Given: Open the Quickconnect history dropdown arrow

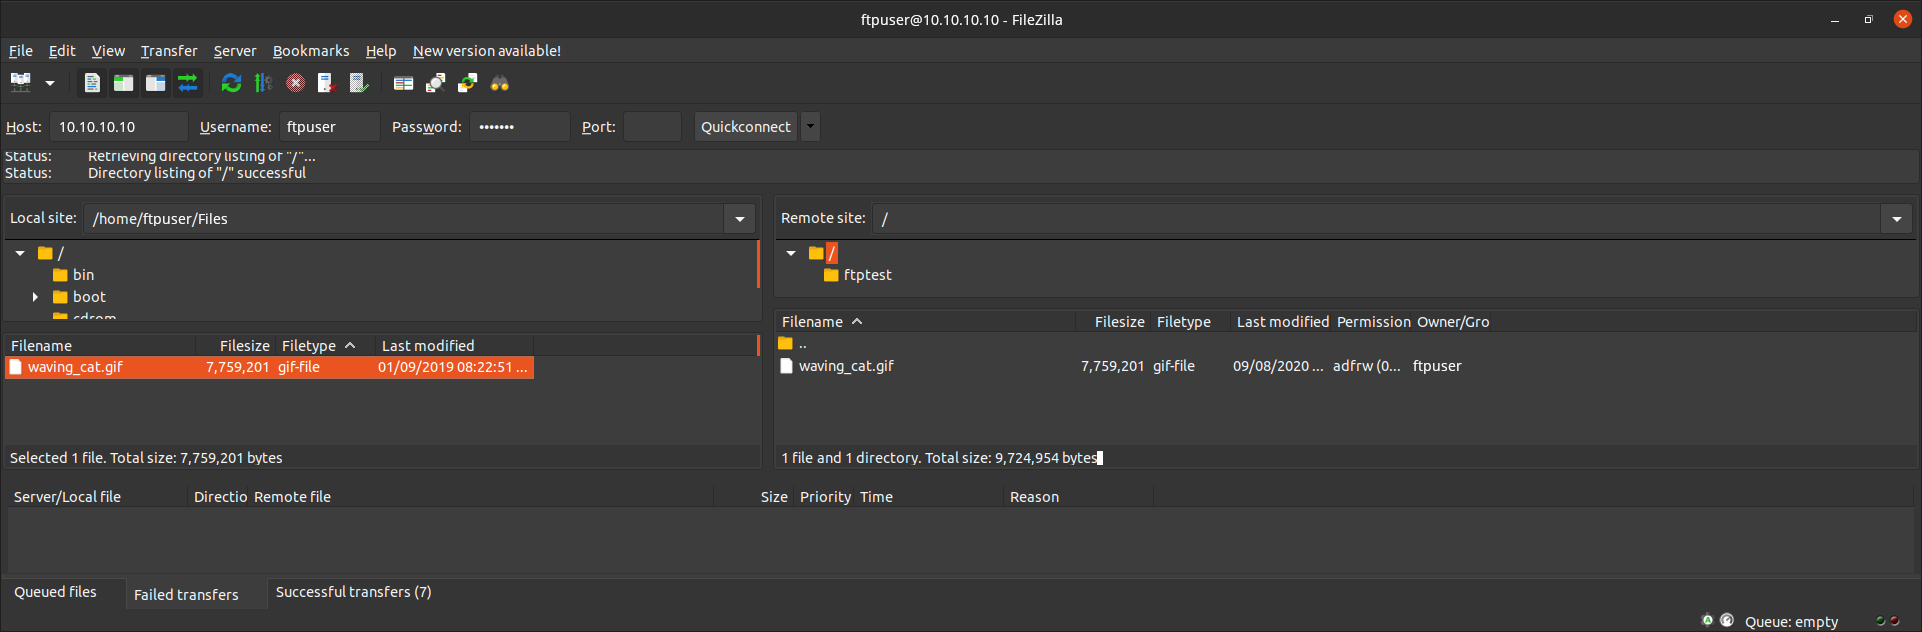Looking at the screenshot, I should 810,127.
